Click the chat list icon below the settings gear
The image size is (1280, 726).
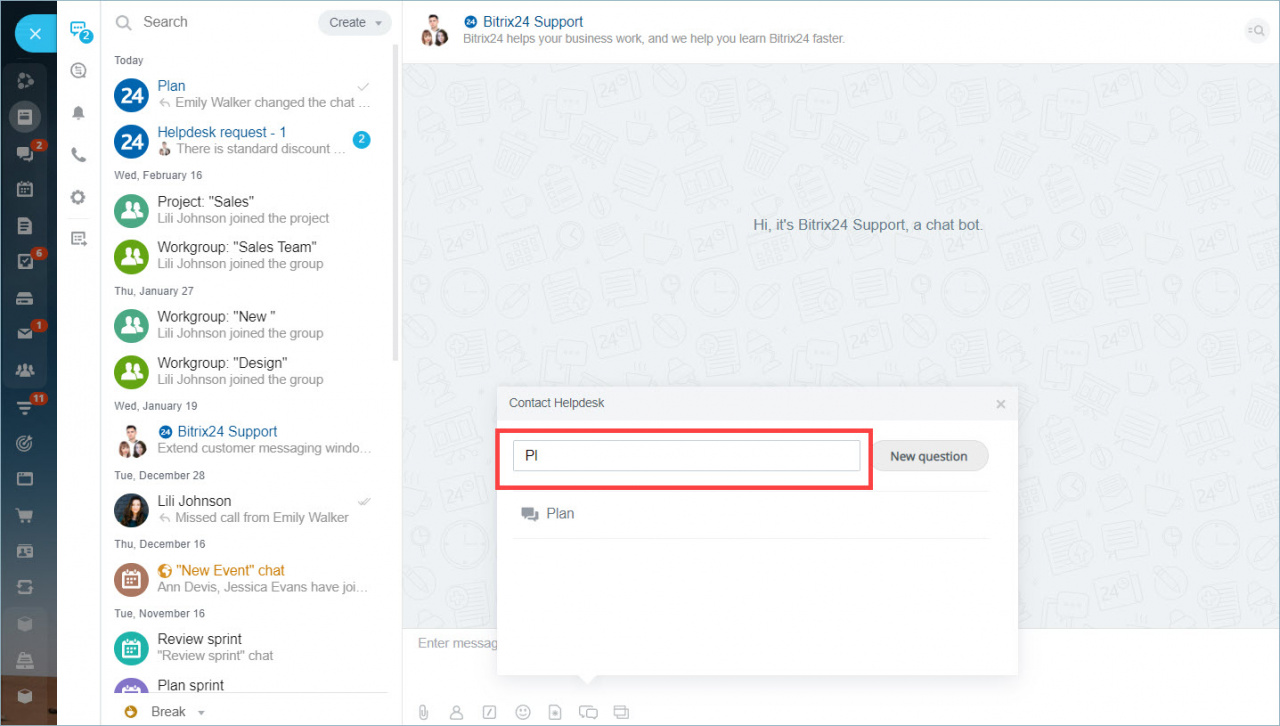click(x=79, y=238)
